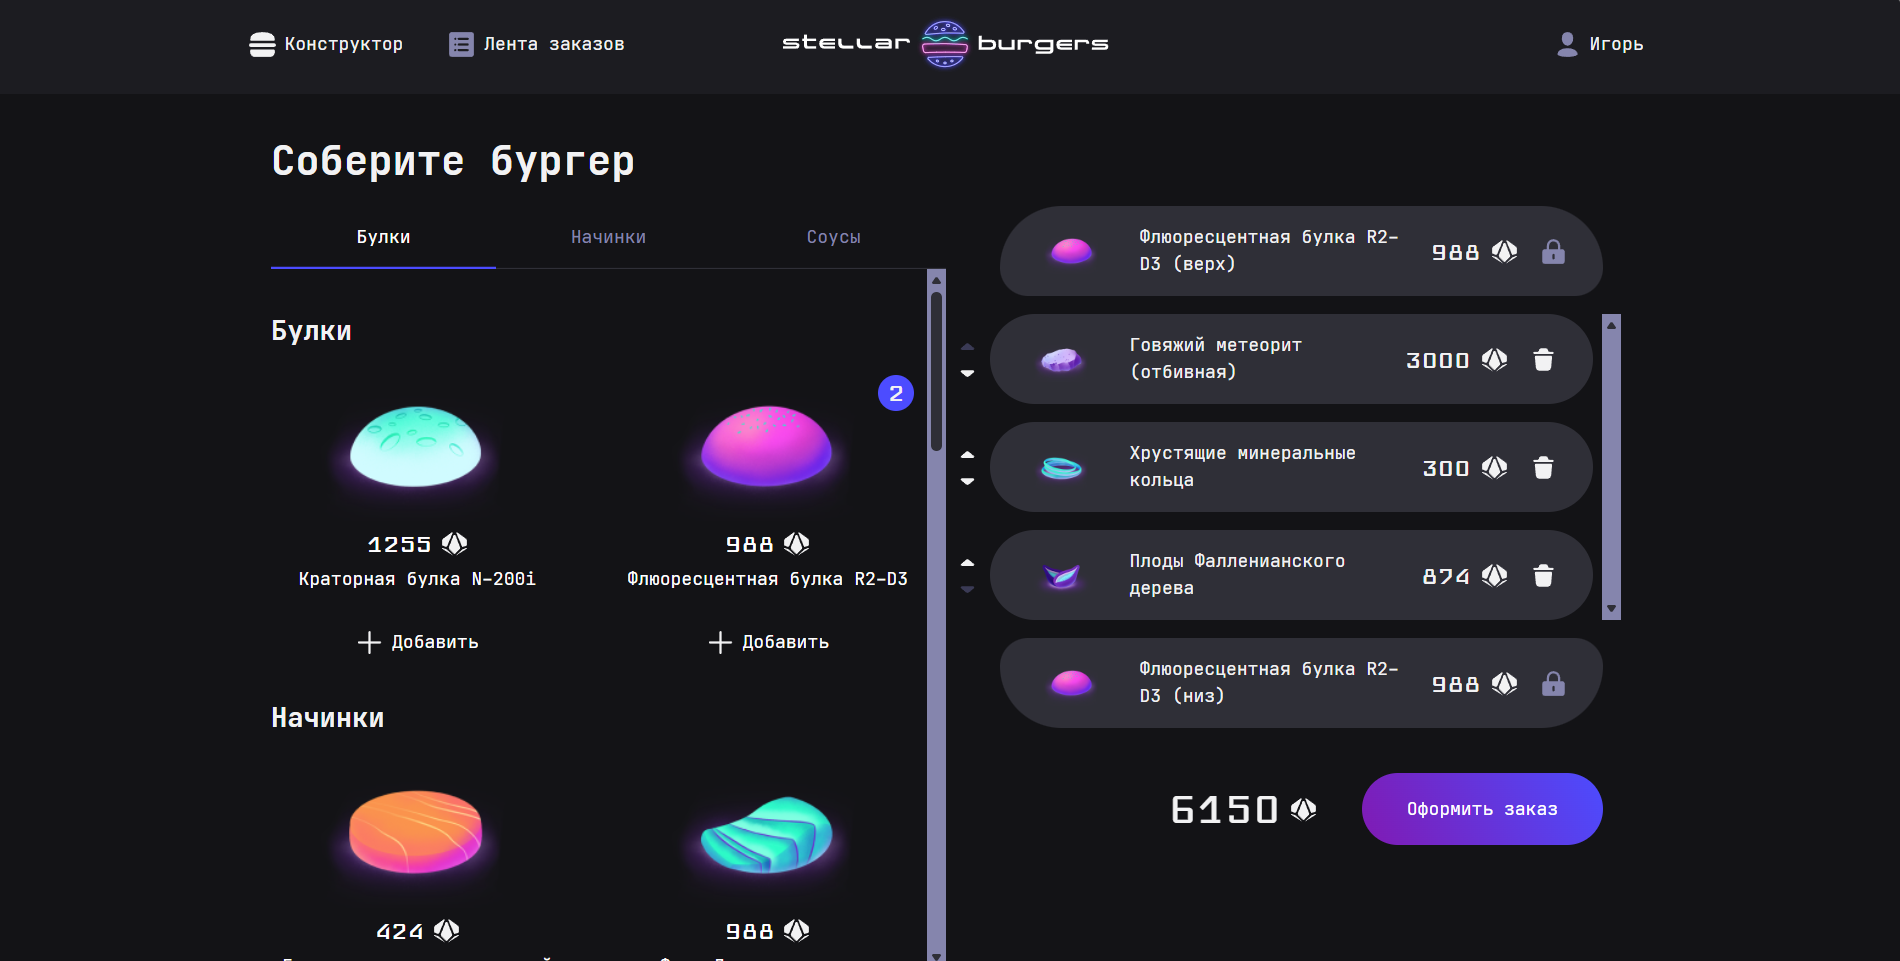Open orange filling image priced 424
The height and width of the screenshot is (961, 1900).
coord(416,832)
